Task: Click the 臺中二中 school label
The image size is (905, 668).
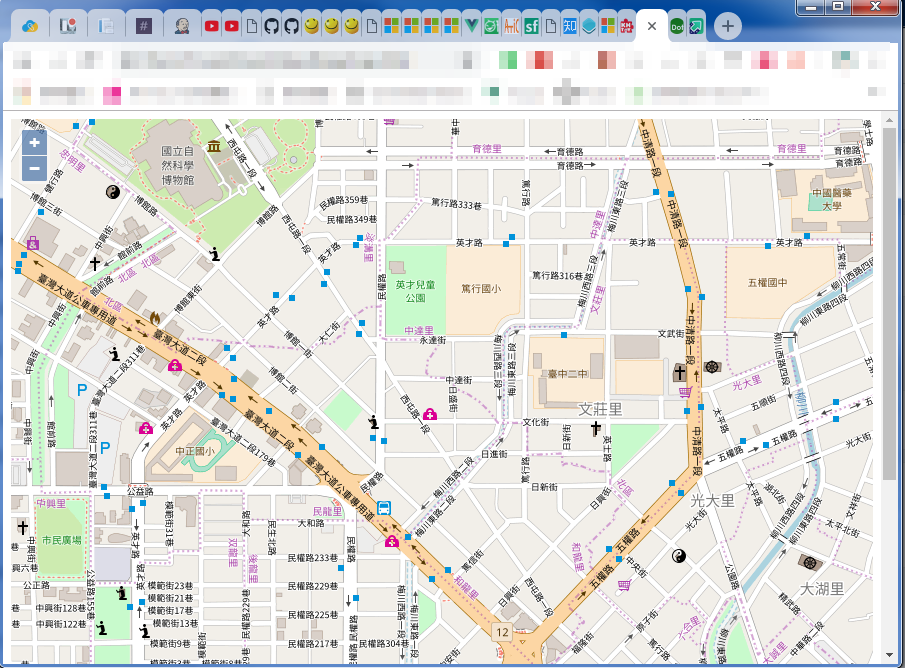Action: (x=567, y=374)
